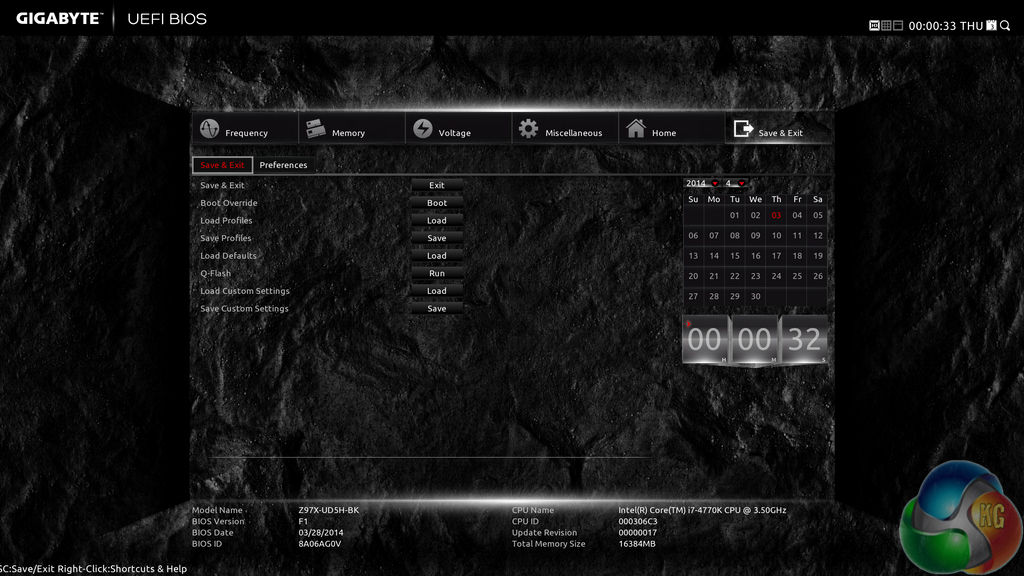Screen dimensions: 1024x576
Task: Click the i7-4770K CPU name value
Action: (702, 510)
